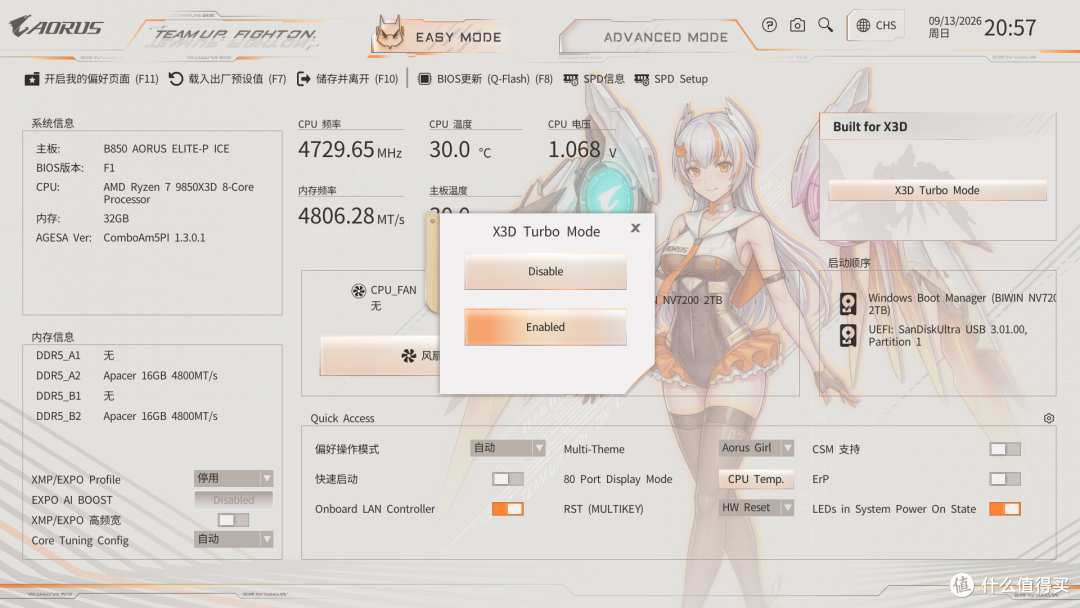The height and width of the screenshot is (608, 1080).
Task: Select 储存并离开 (F10)
Action: (x=347, y=79)
